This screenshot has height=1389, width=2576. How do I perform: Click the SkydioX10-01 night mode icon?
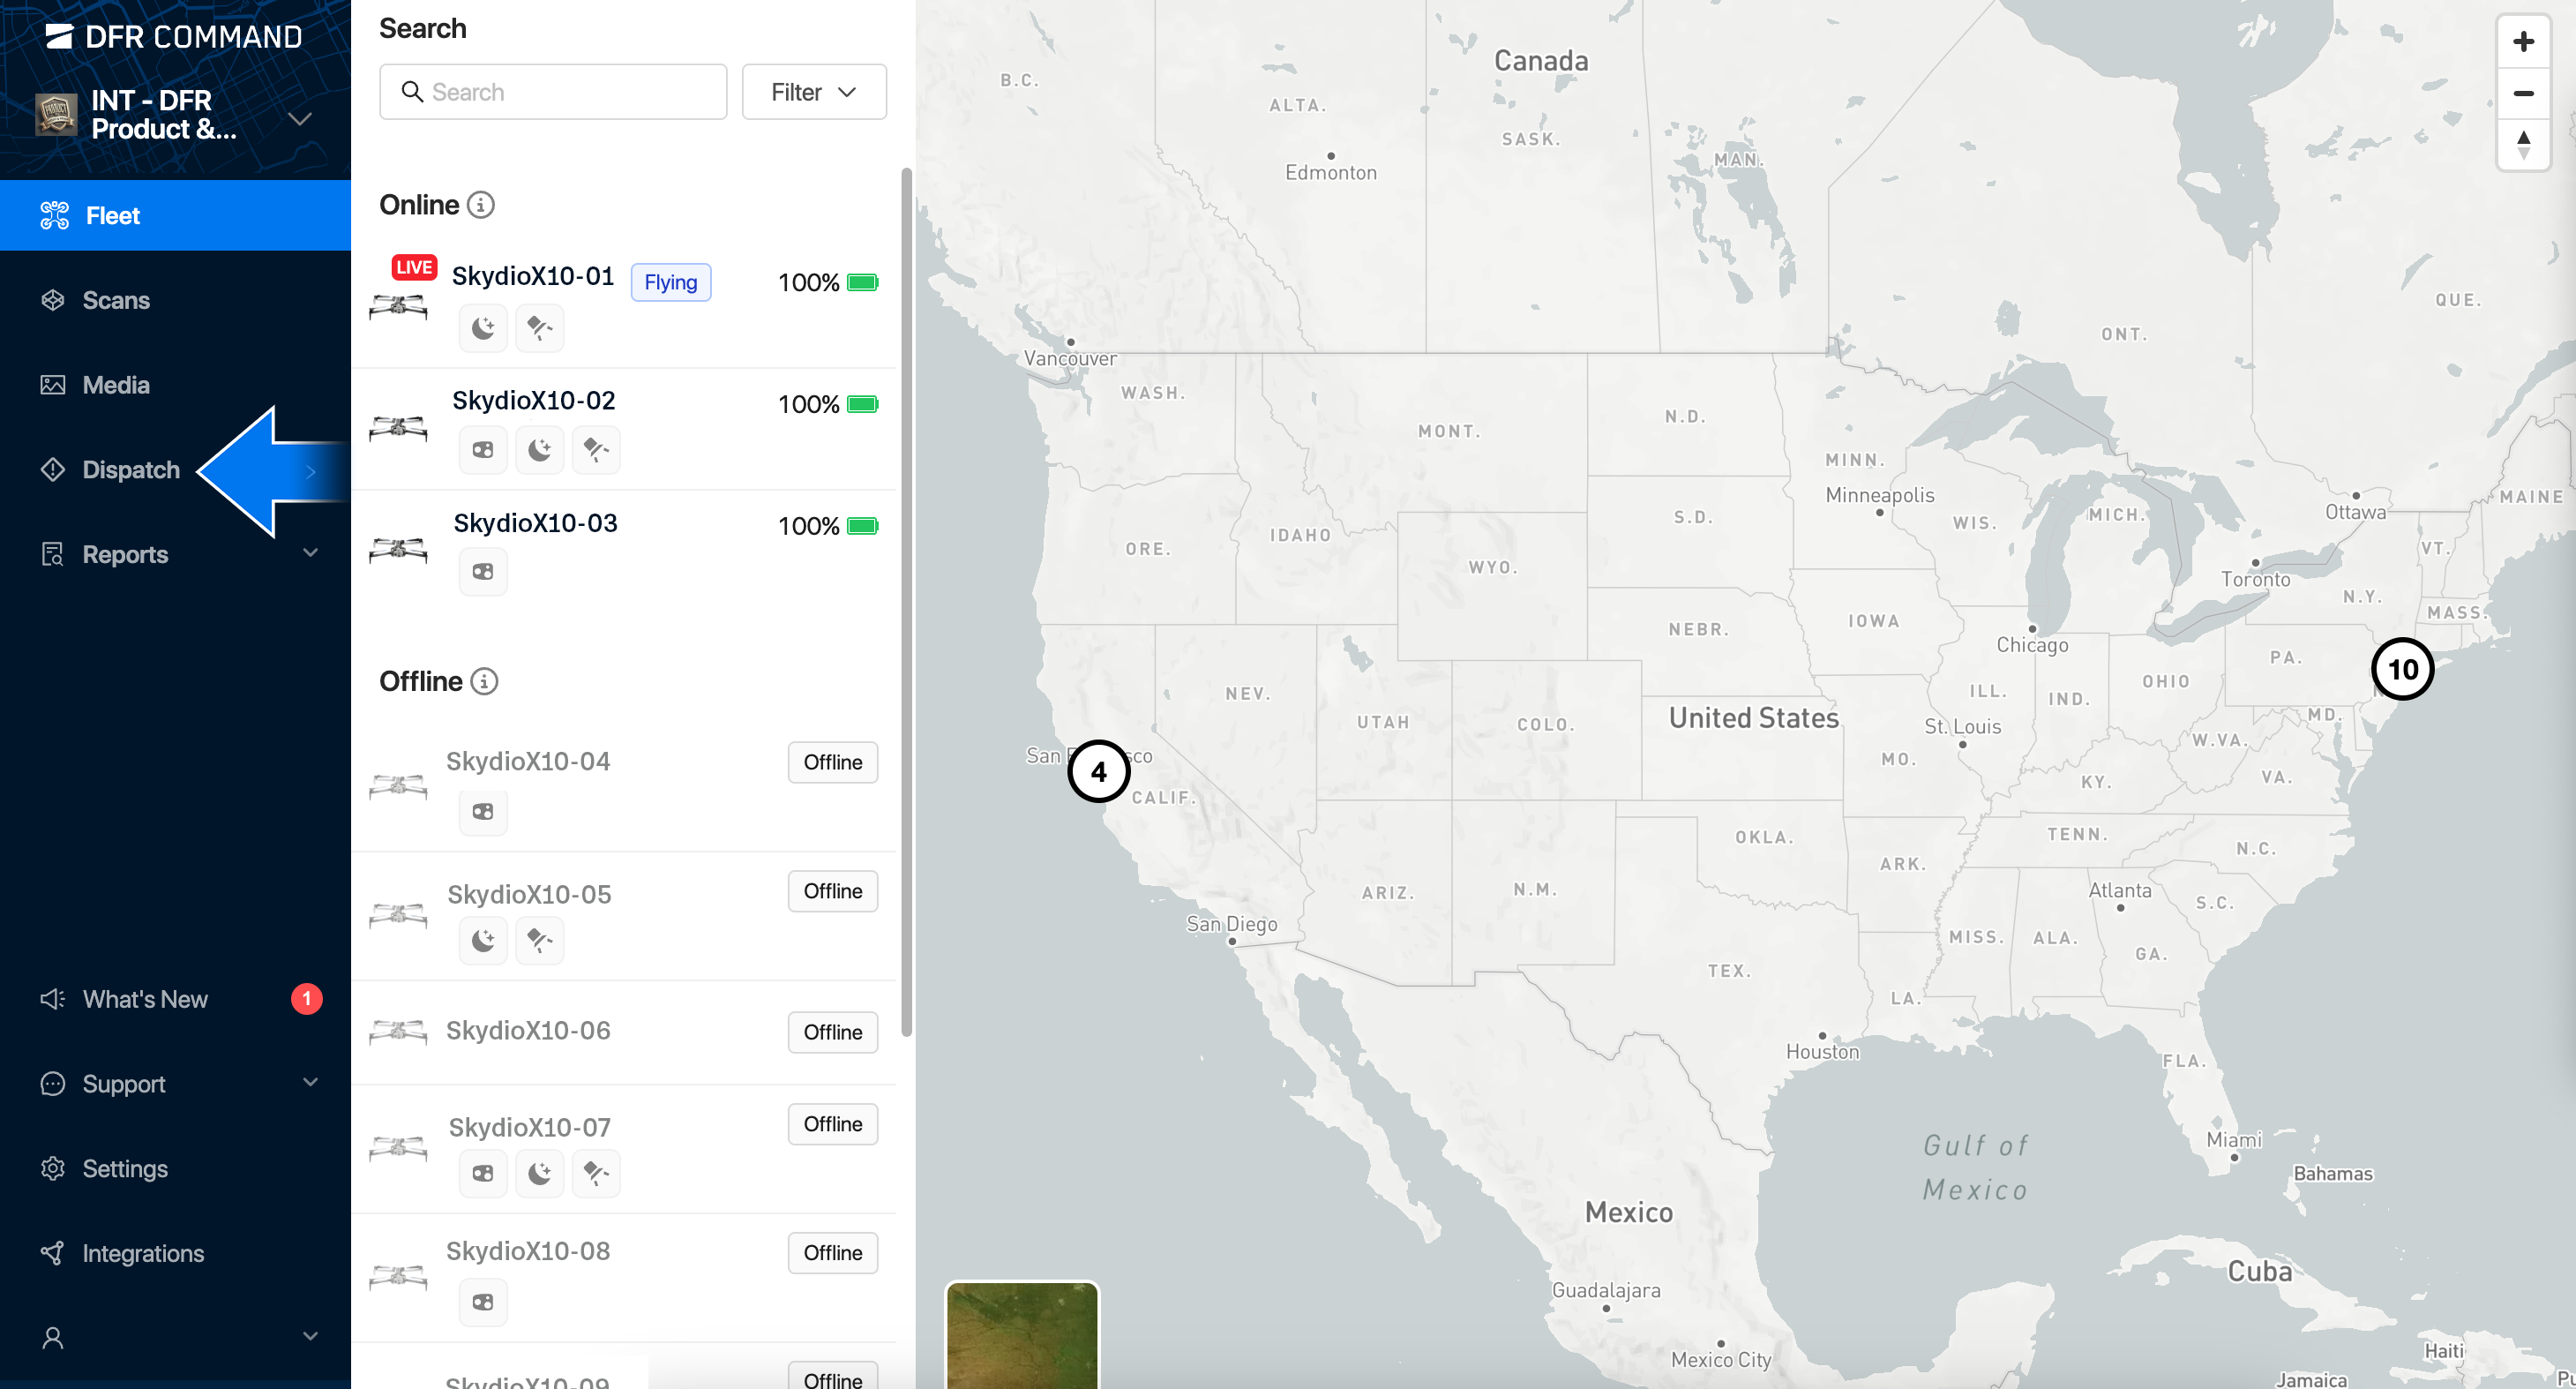[483, 328]
